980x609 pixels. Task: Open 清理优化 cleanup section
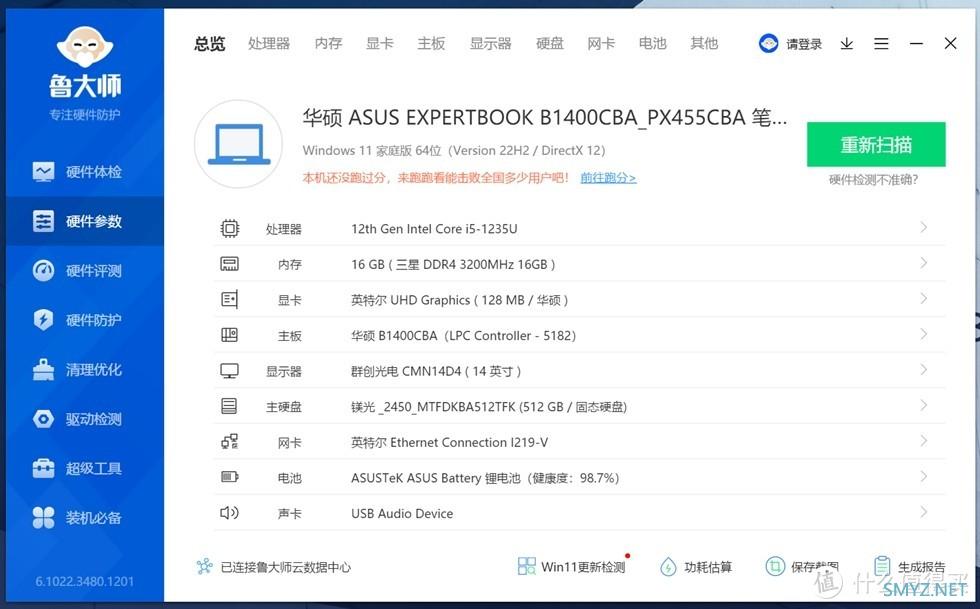pos(84,370)
